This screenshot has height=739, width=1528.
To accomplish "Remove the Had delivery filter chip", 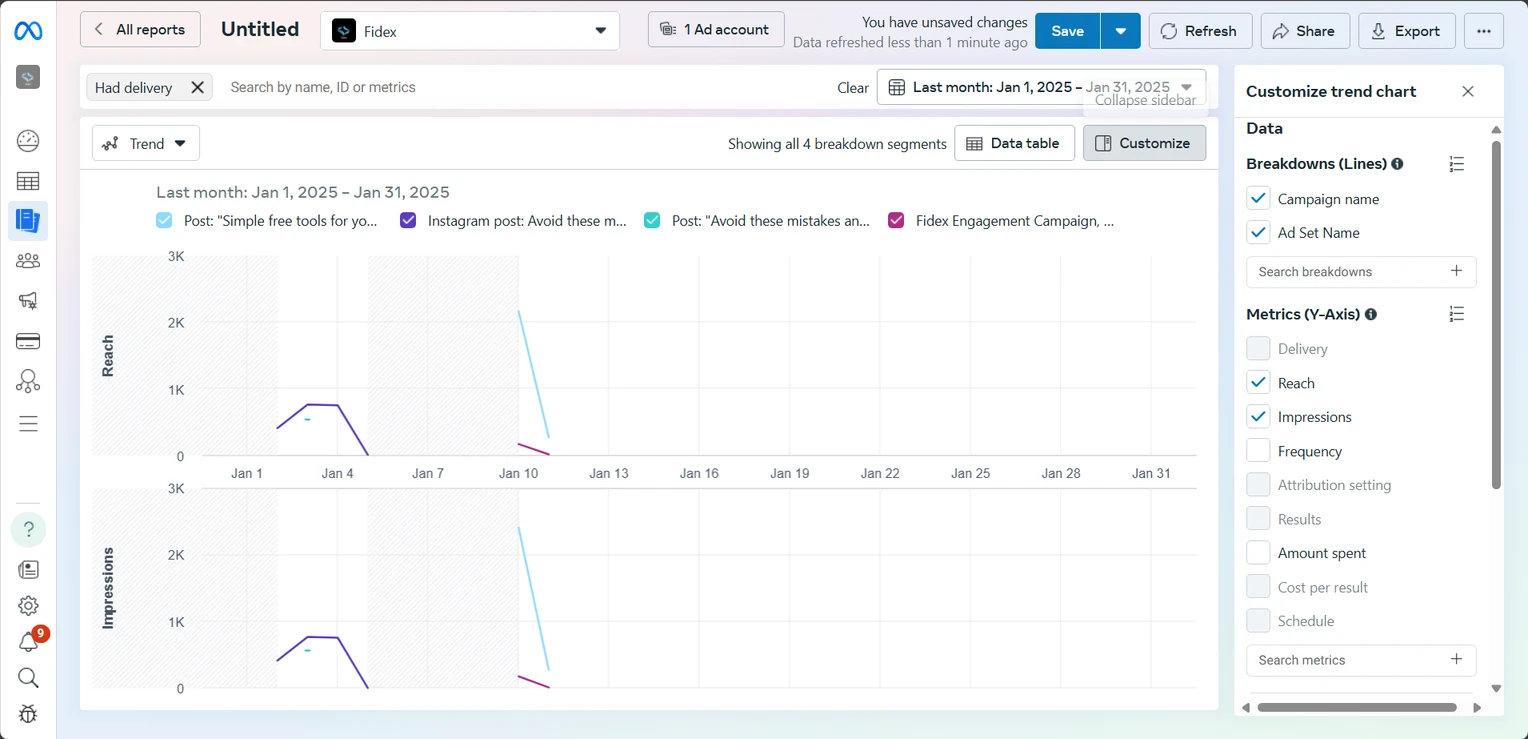I will [198, 88].
